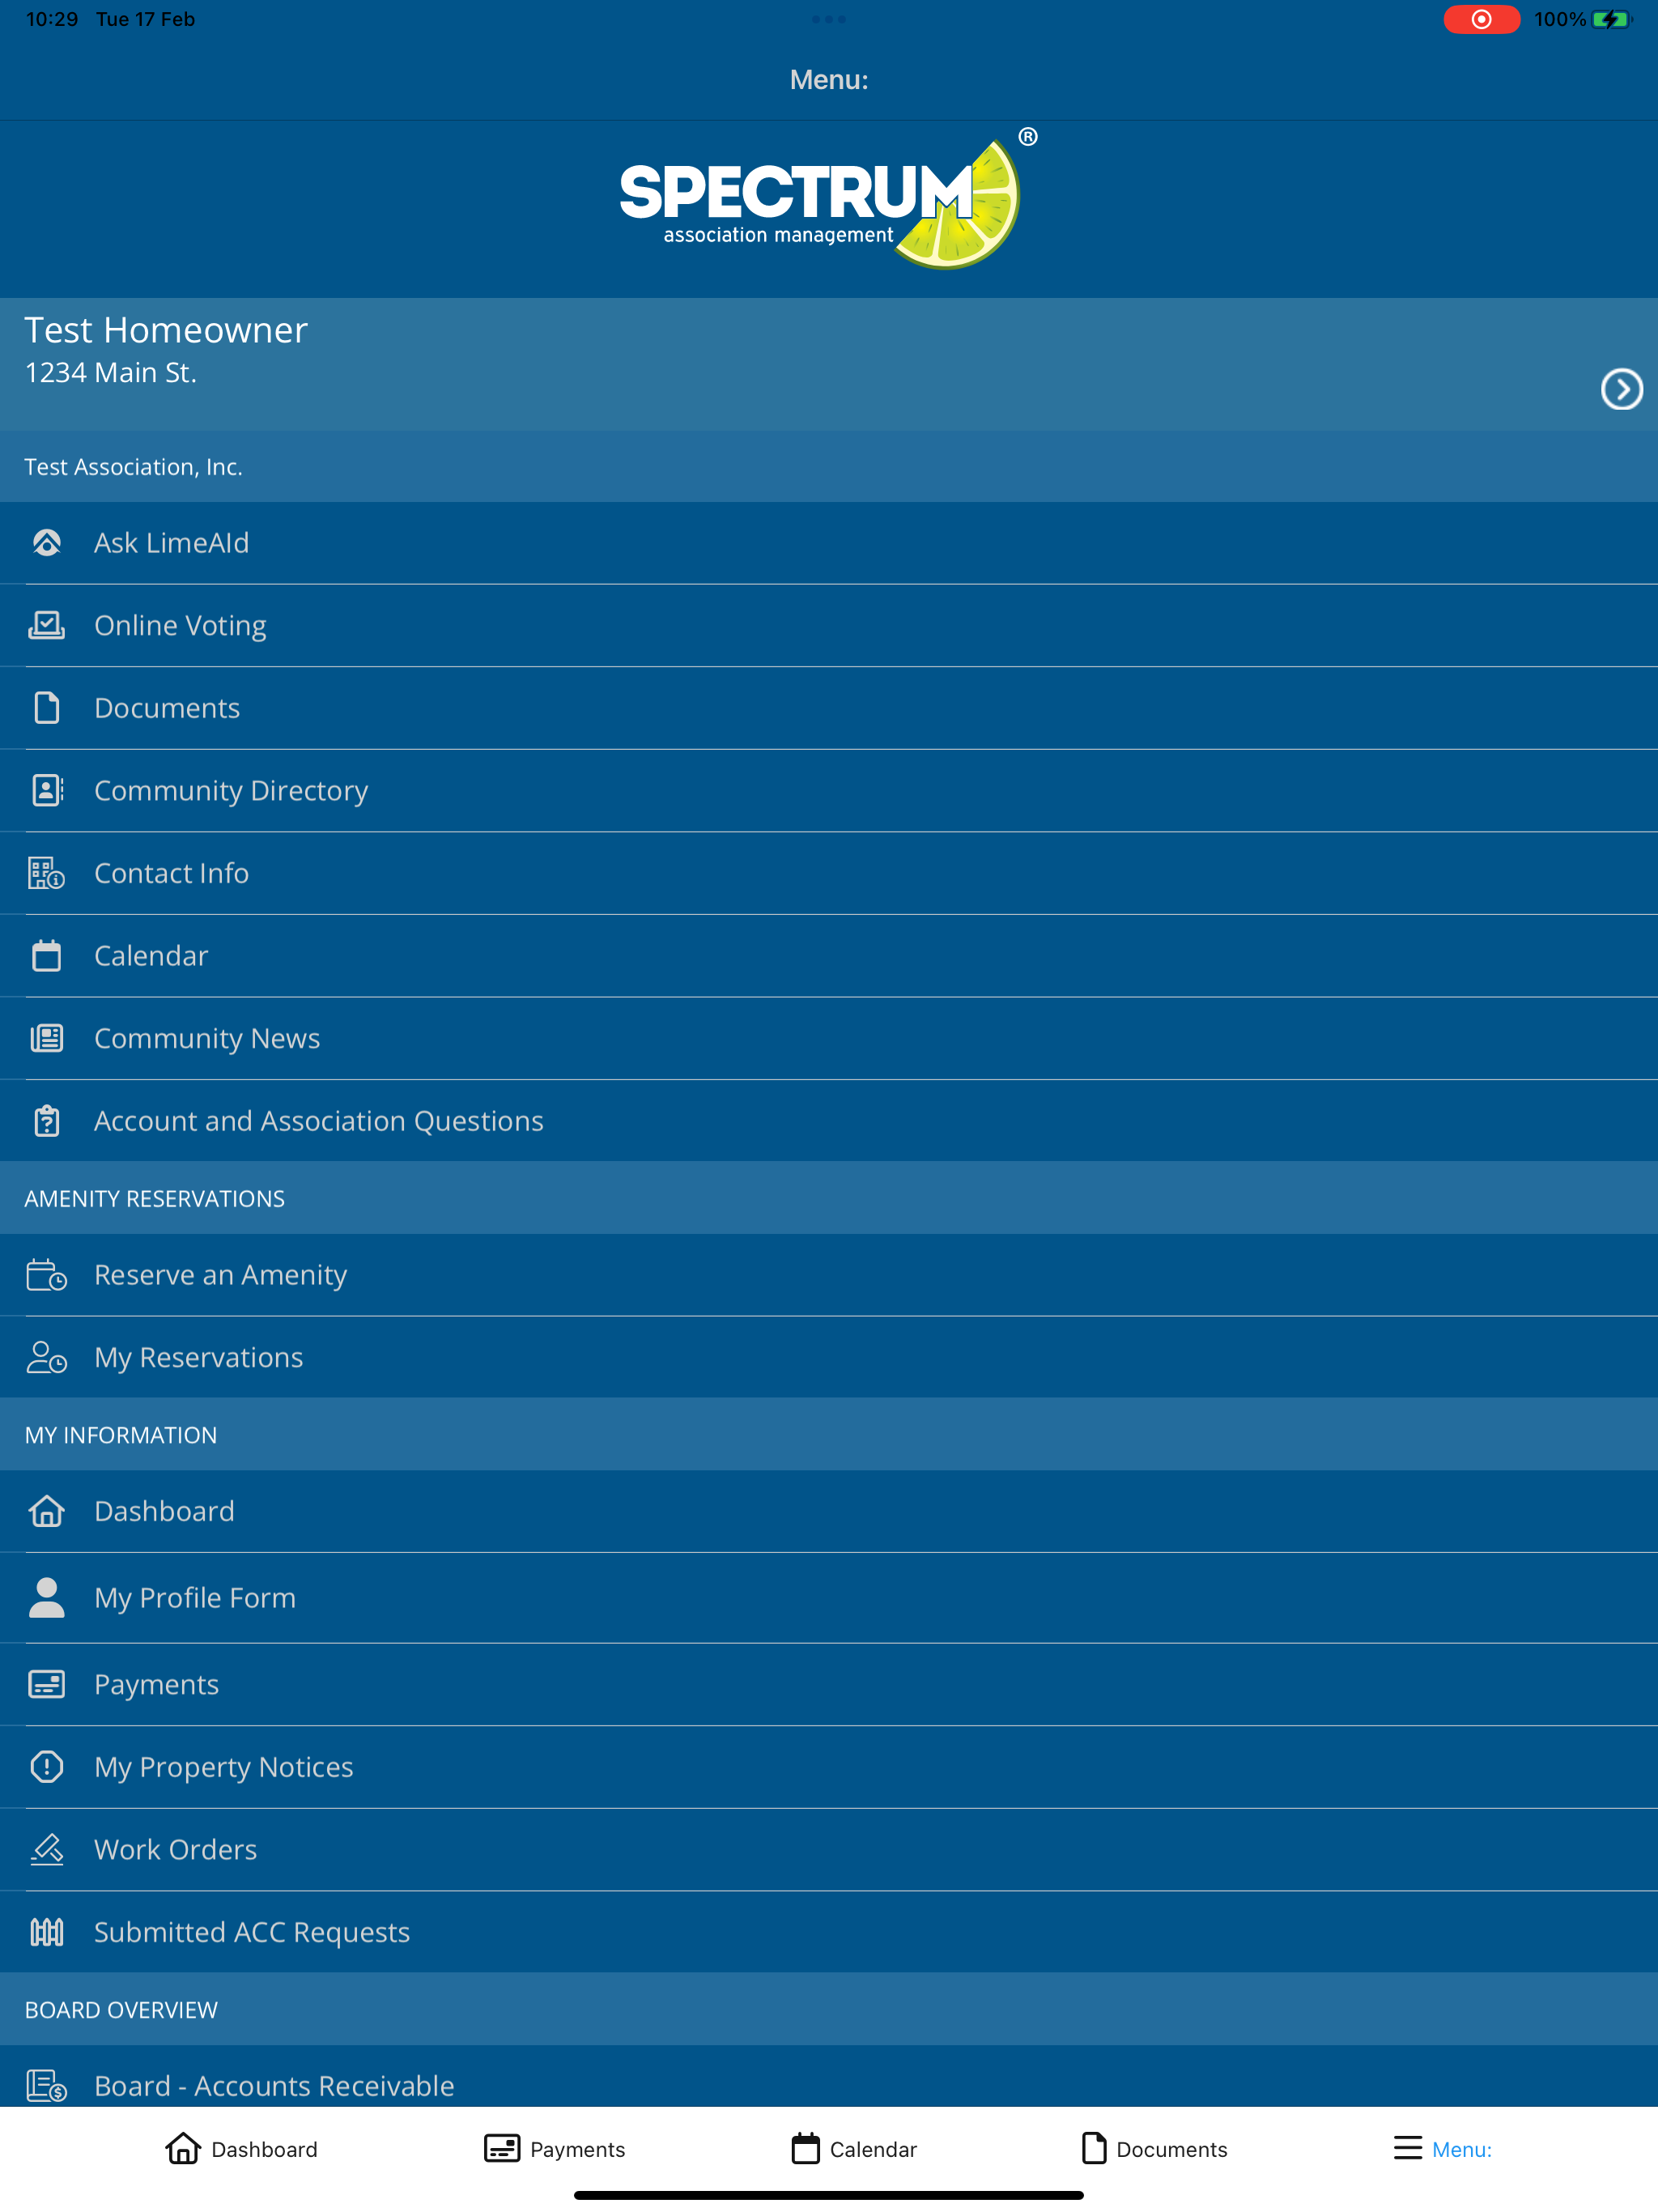Screen dimensions: 1658x2212
Task: Tap the Menu: title at top
Action: [829, 80]
